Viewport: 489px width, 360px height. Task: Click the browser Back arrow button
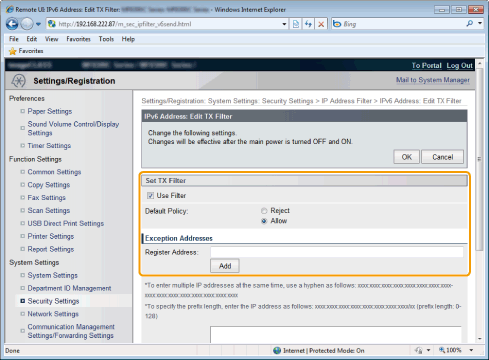(x=12, y=24)
